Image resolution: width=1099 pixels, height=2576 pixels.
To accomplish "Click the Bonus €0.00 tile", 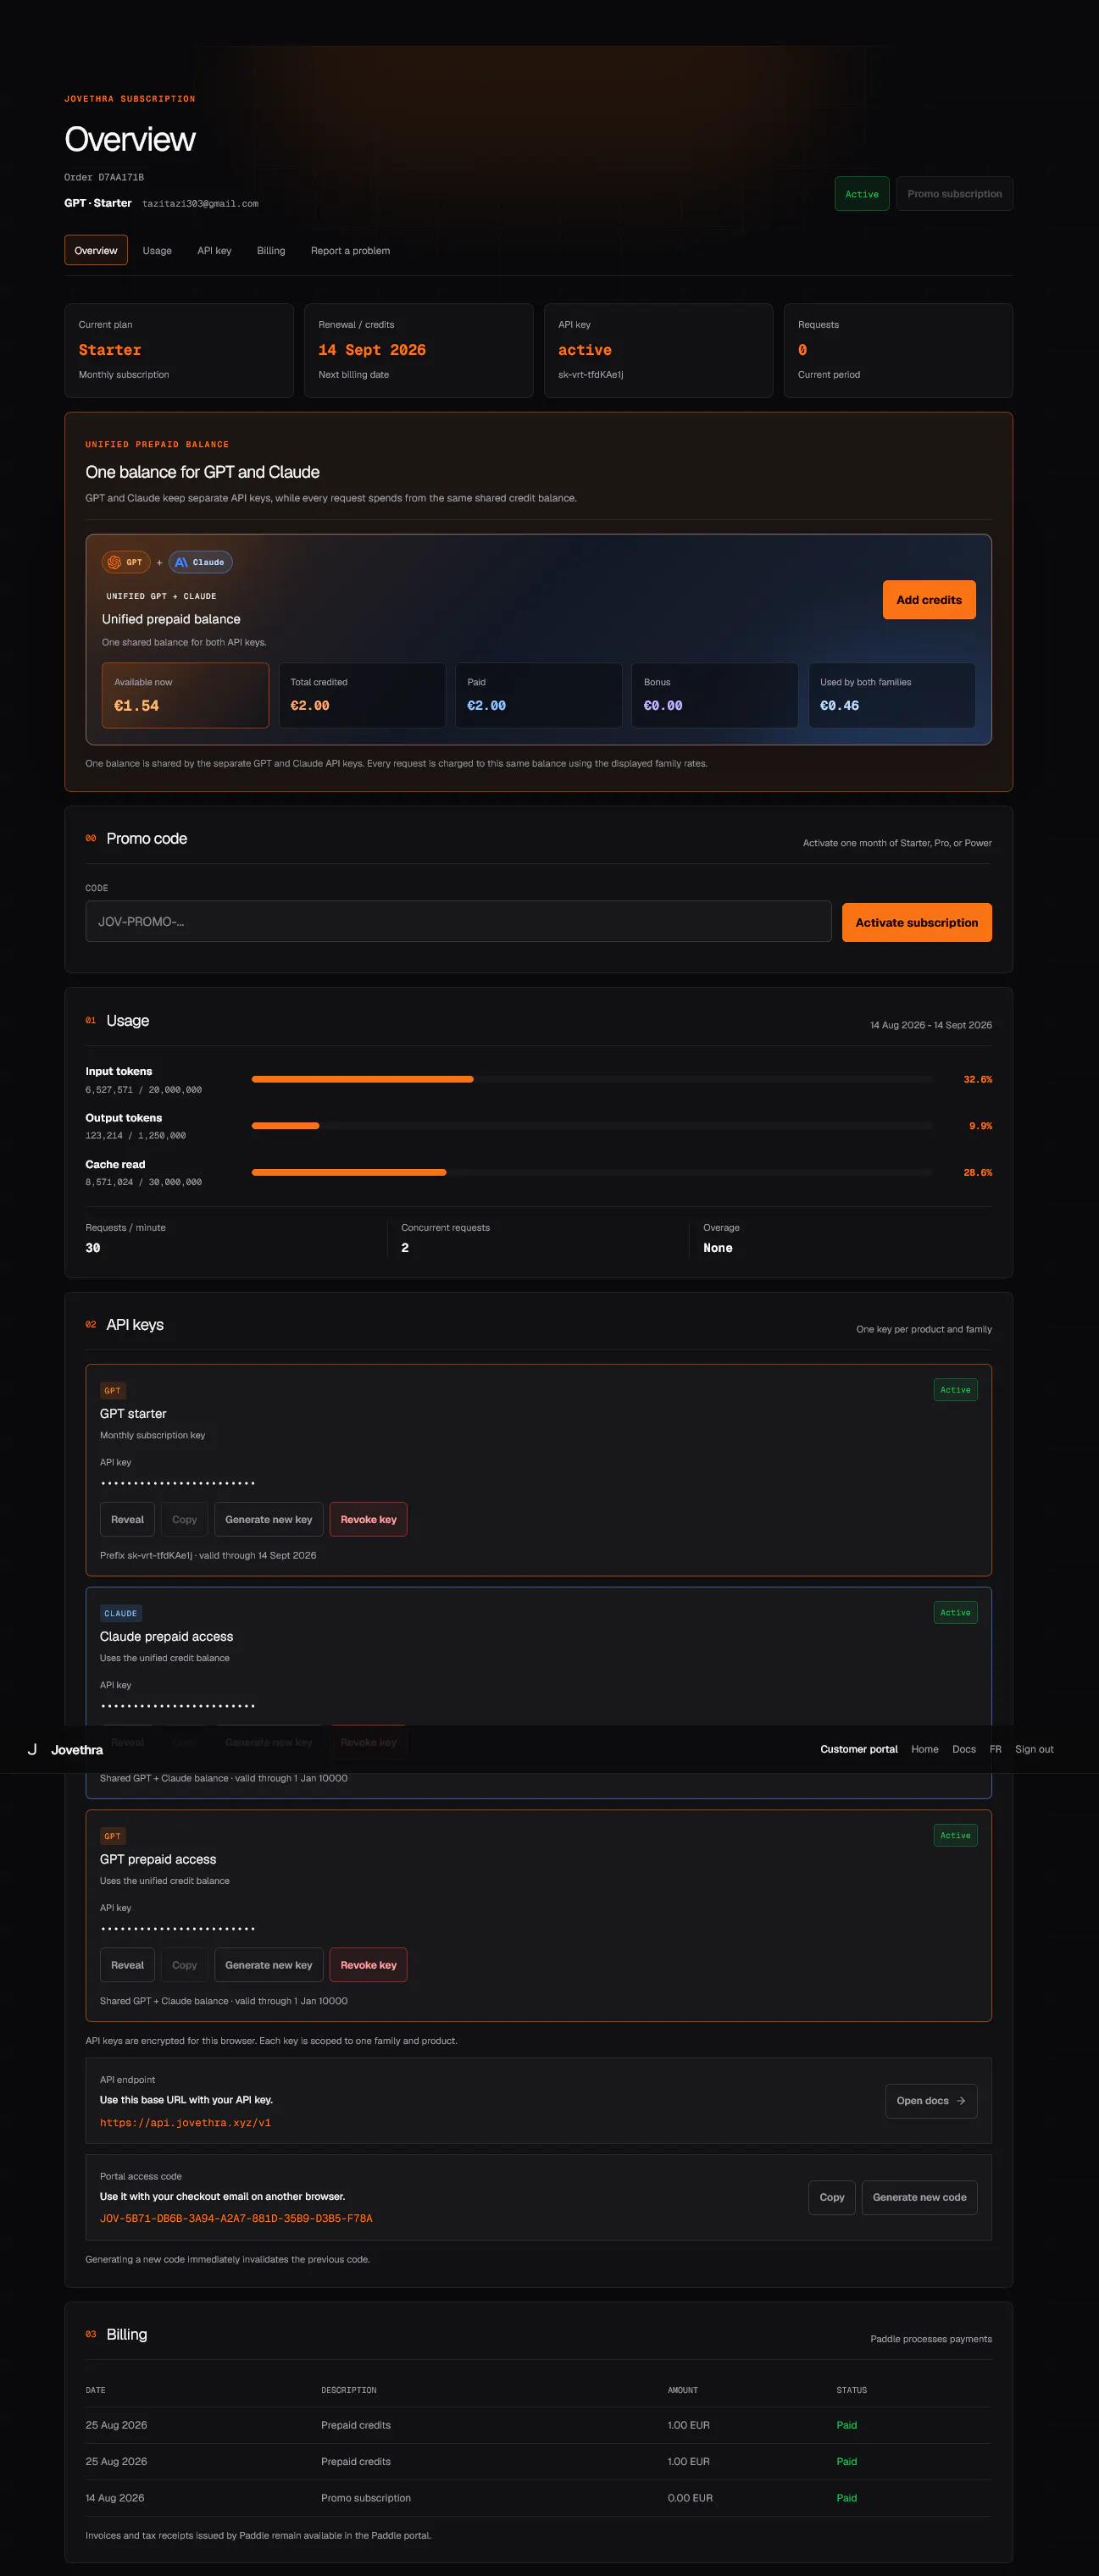I will pyautogui.click(x=715, y=695).
